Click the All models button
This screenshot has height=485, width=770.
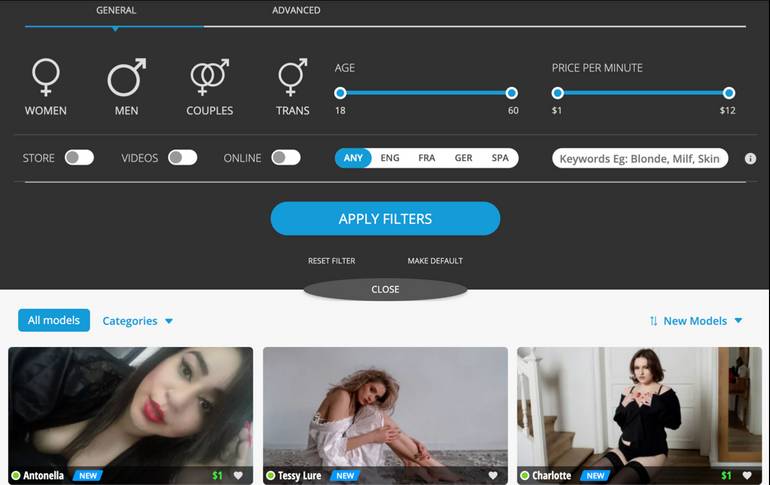(x=54, y=320)
